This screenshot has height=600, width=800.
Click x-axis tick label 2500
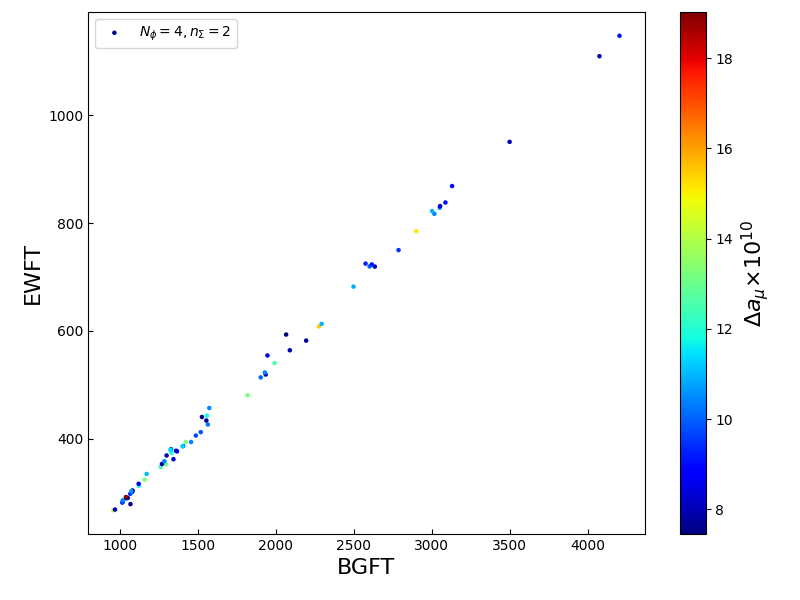(354, 546)
